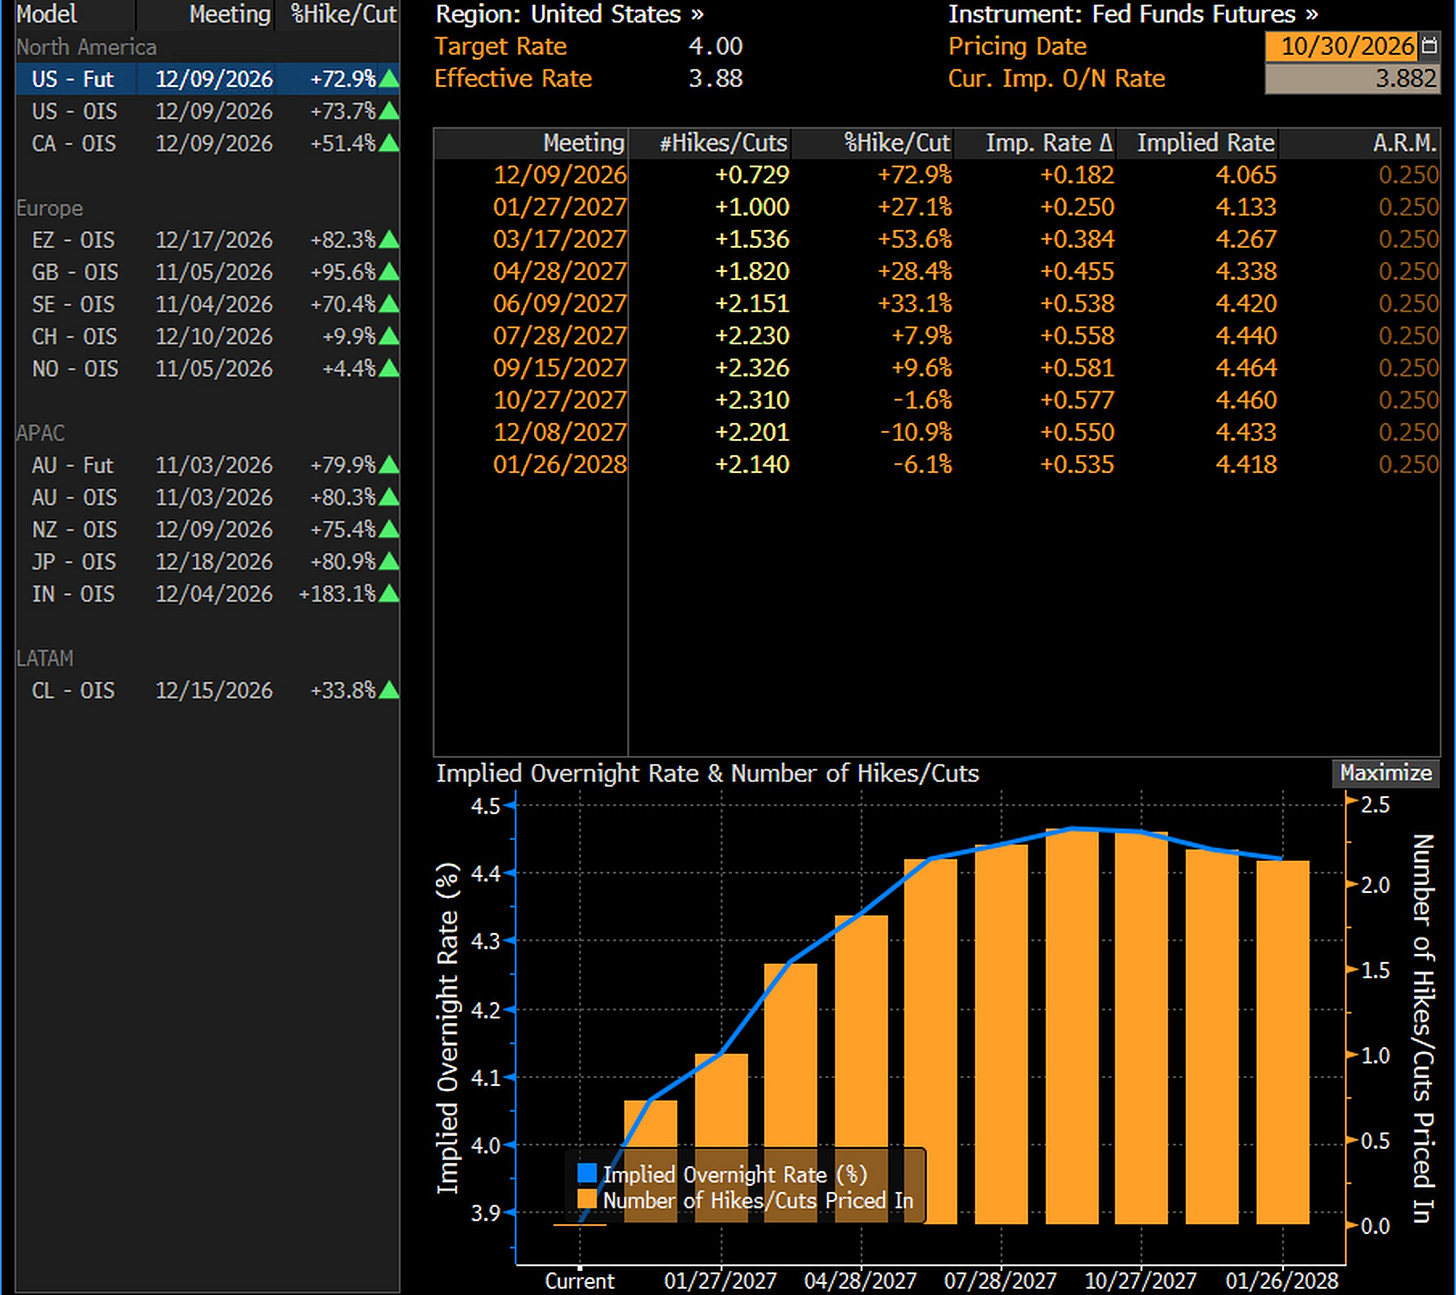1456x1295 pixels.
Task: Expand the Region: United States selector
Action: pos(569,15)
